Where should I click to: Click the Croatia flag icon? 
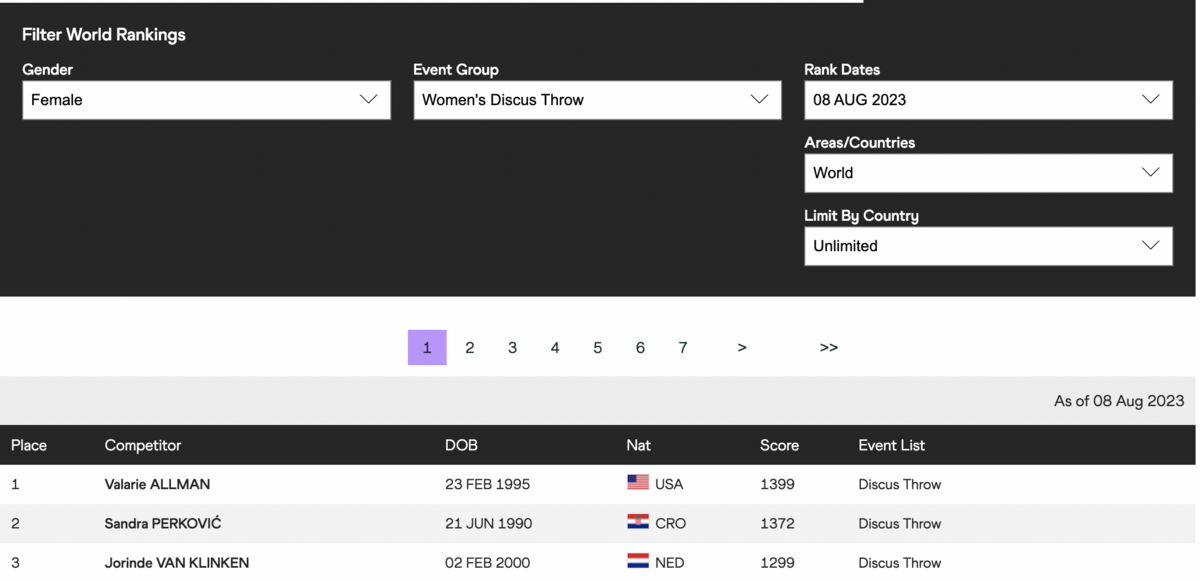(x=638, y=522)
